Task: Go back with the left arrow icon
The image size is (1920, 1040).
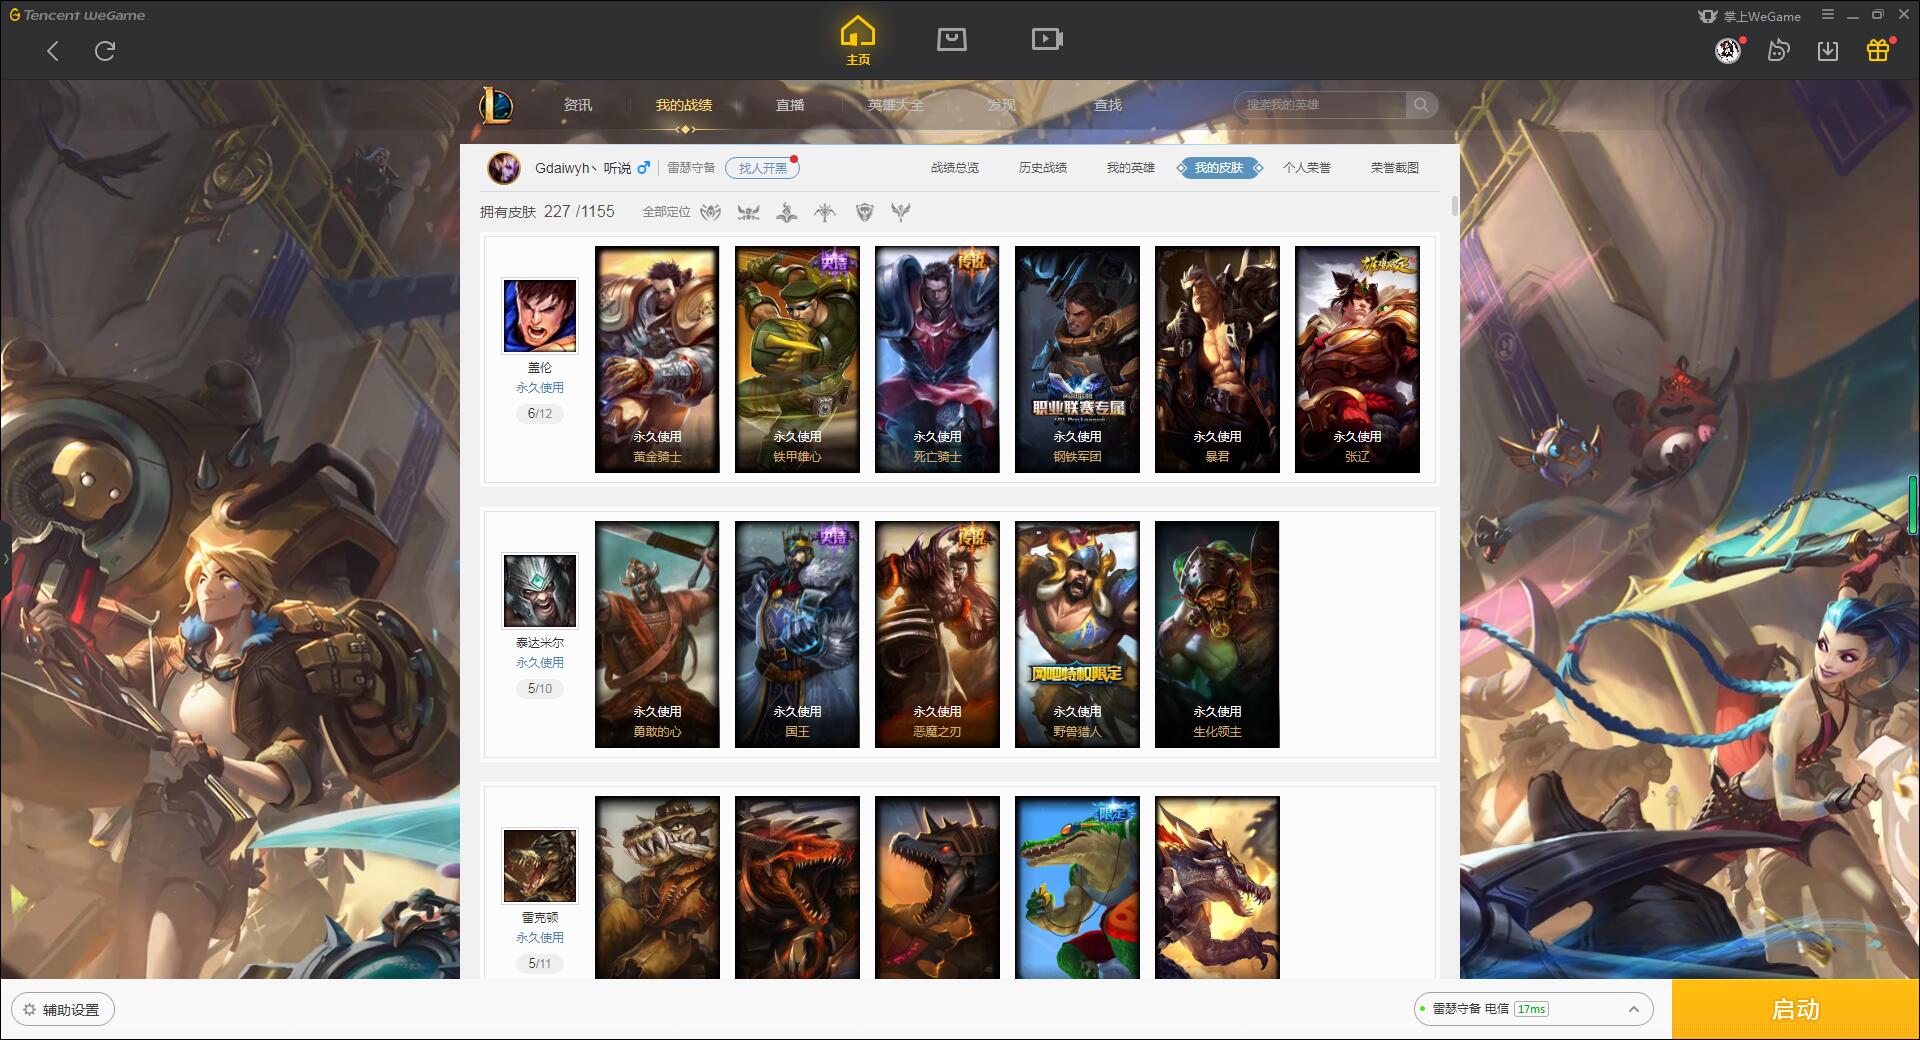Action: (x=53, y=51)
